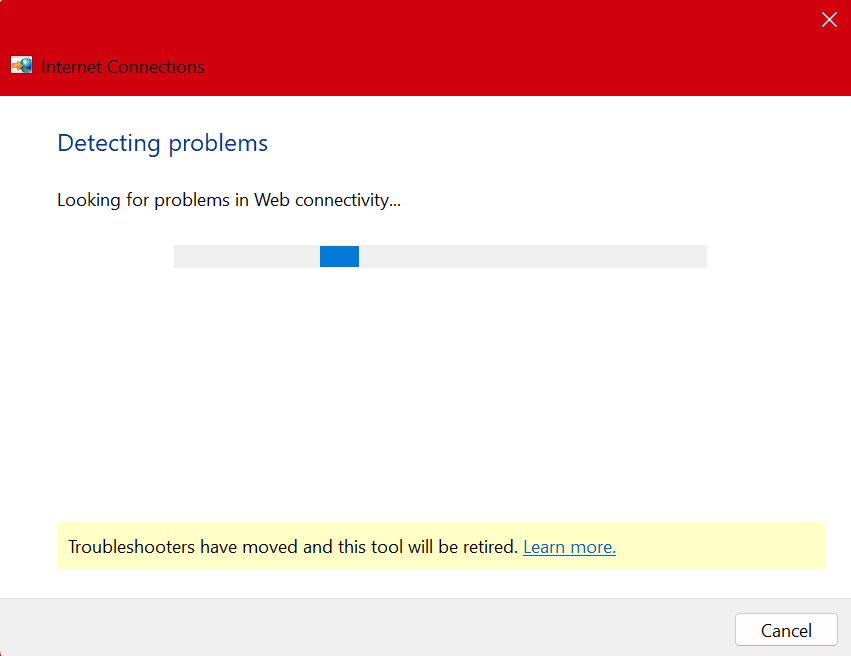Dismiss the troubleshooter via the X button
851x656 pixels.
[x=829, y=19]
